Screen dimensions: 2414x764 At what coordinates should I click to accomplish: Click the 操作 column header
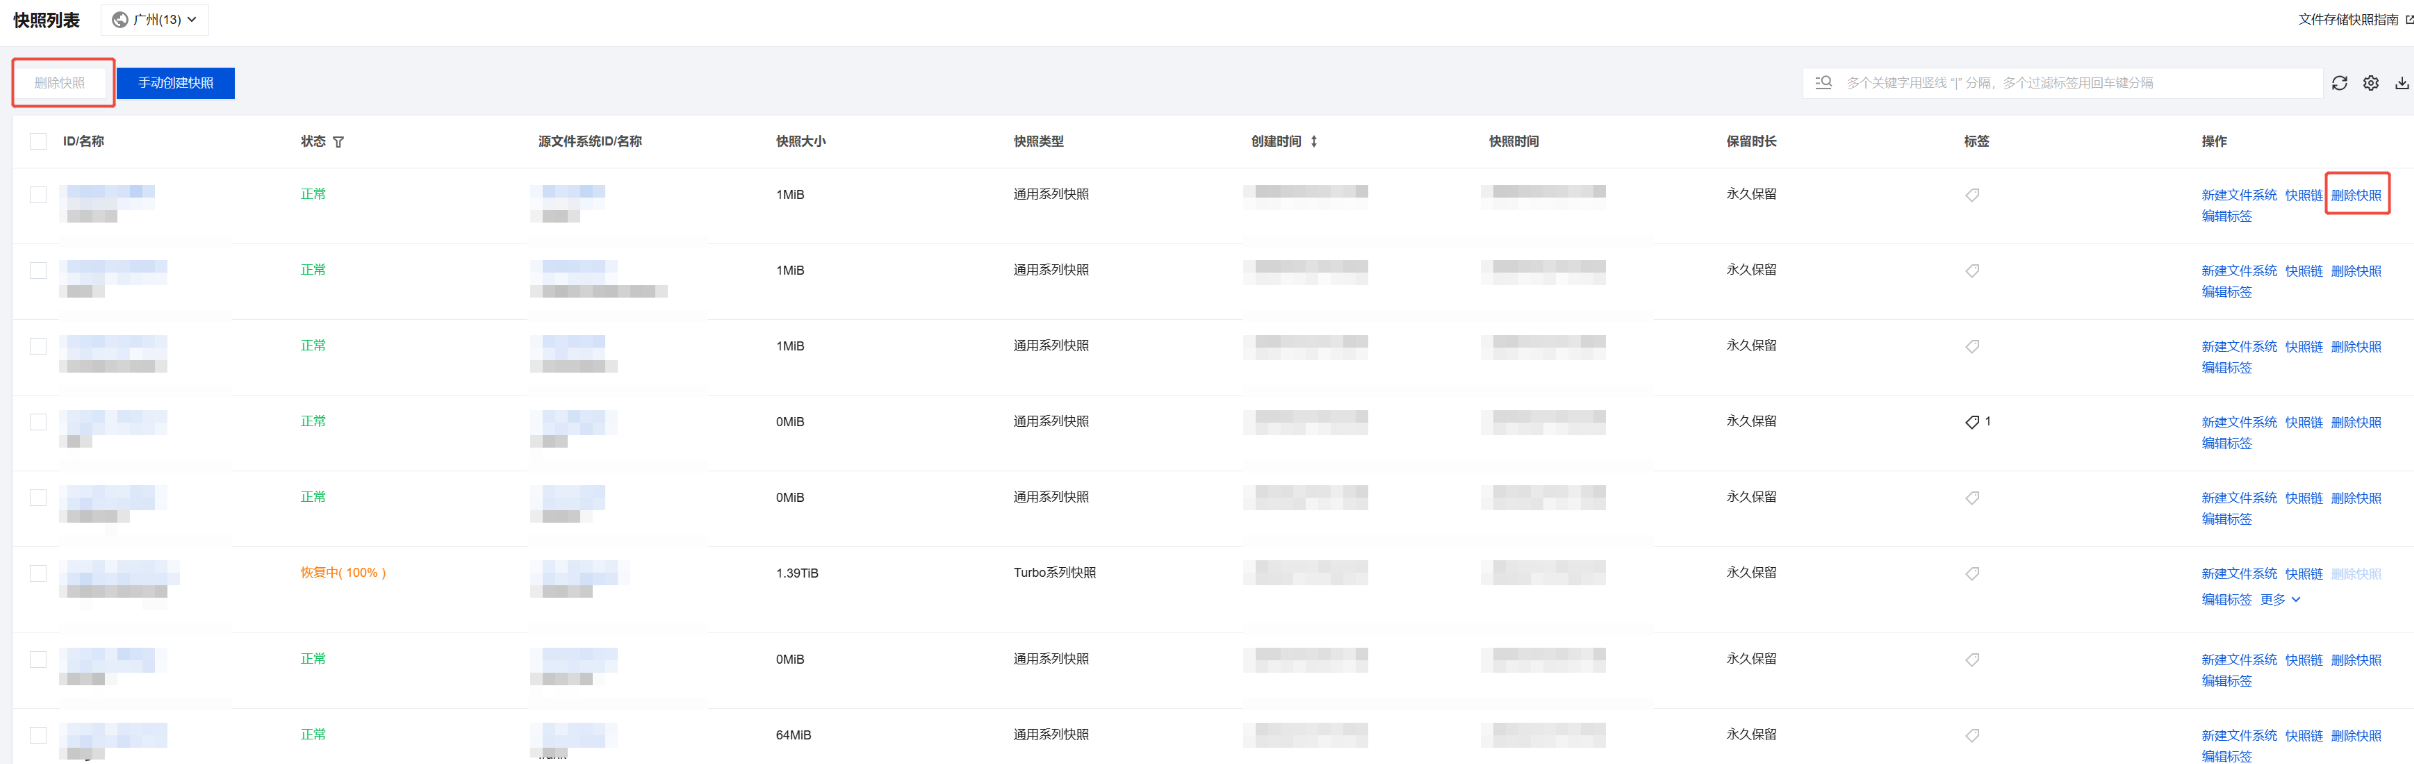tap(2214, 141)
